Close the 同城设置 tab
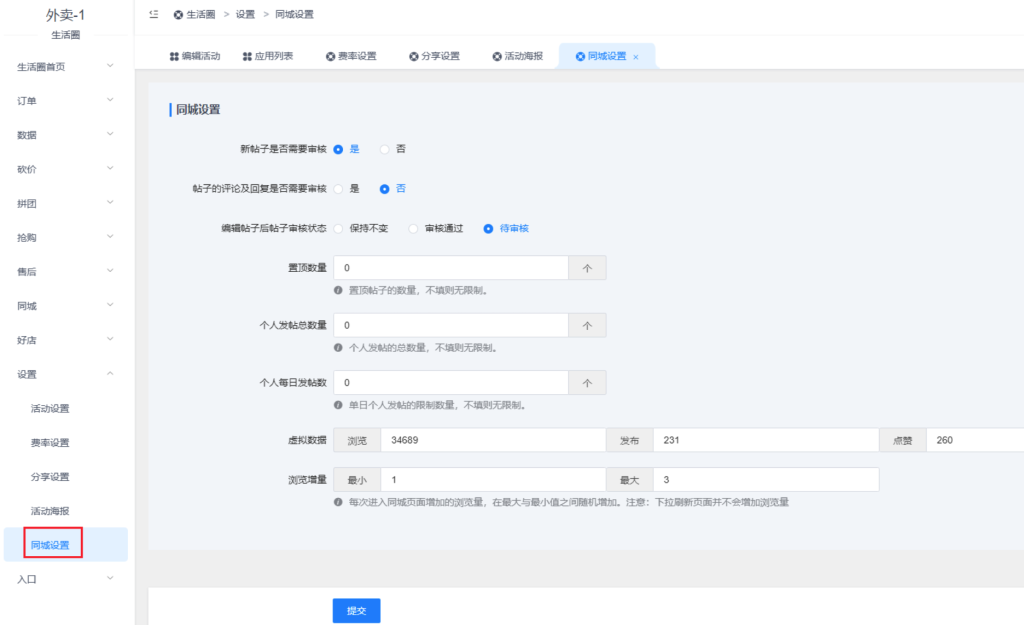Screen dimensions: 1024x625 pyautogui.click(x=636, y=57)
